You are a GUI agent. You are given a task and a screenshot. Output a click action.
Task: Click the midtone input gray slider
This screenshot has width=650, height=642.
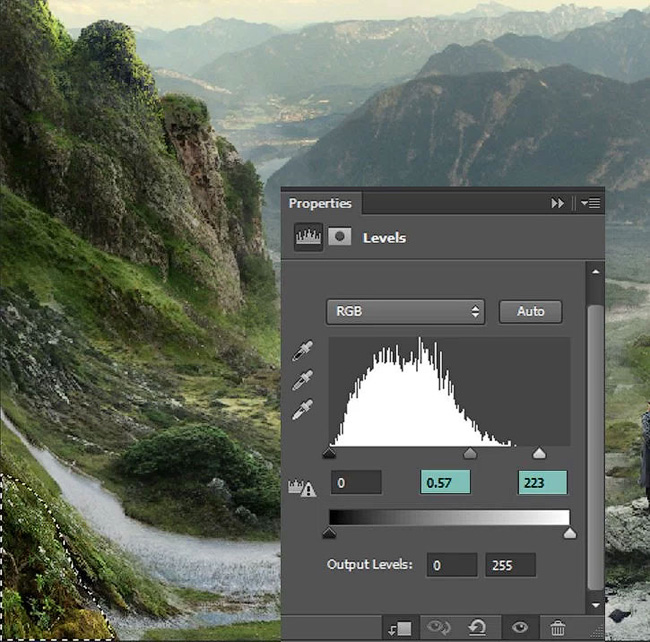[470, 453]
